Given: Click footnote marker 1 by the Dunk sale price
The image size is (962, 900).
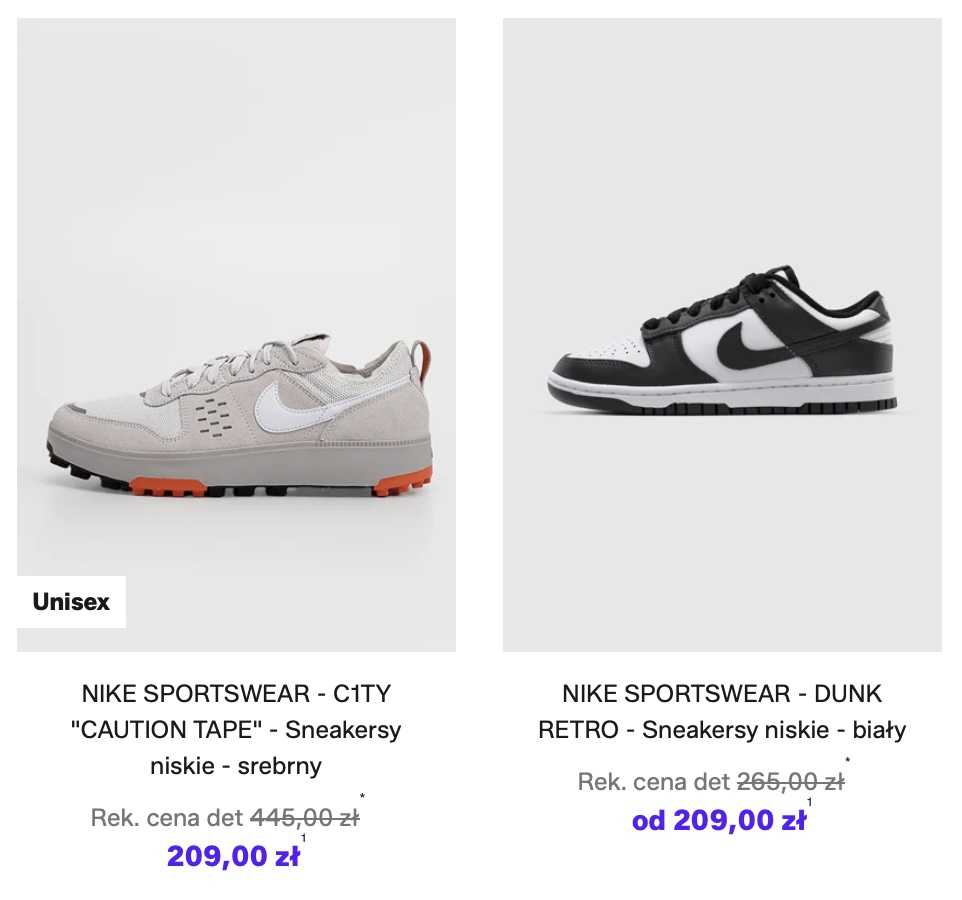Looking at the screenshot, I should pos(810,803).
